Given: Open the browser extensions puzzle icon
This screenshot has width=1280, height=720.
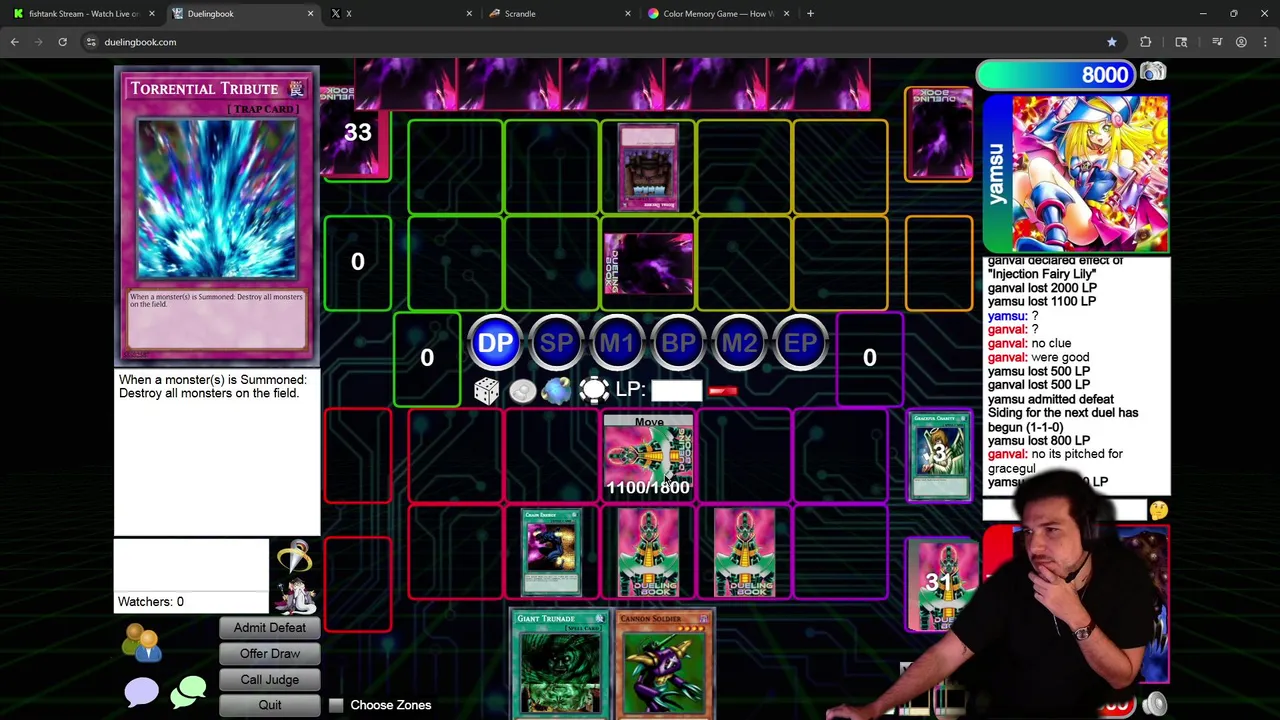Looking at the screenshot, I should (x=1145, y=42).
